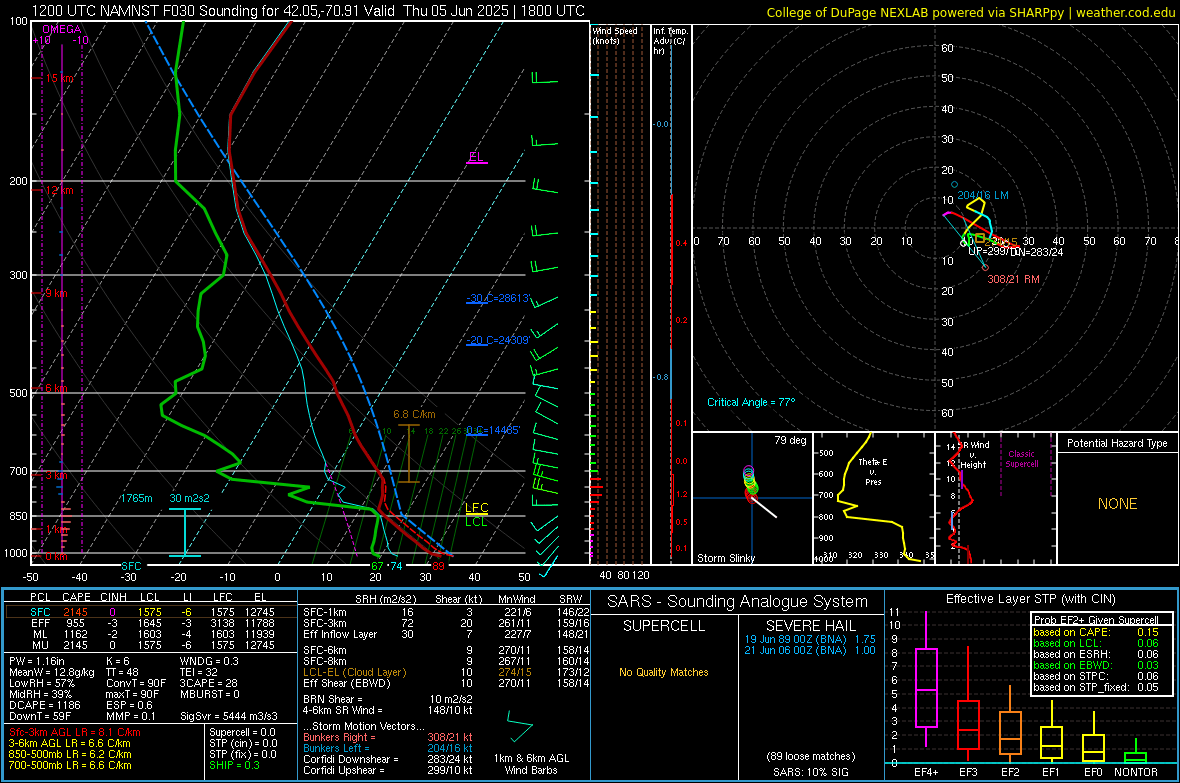Click the 'DCAPE = 1186' value
Image resolution: width=1180 pixels, height=783 pixels.
click(x=44, y=705)
